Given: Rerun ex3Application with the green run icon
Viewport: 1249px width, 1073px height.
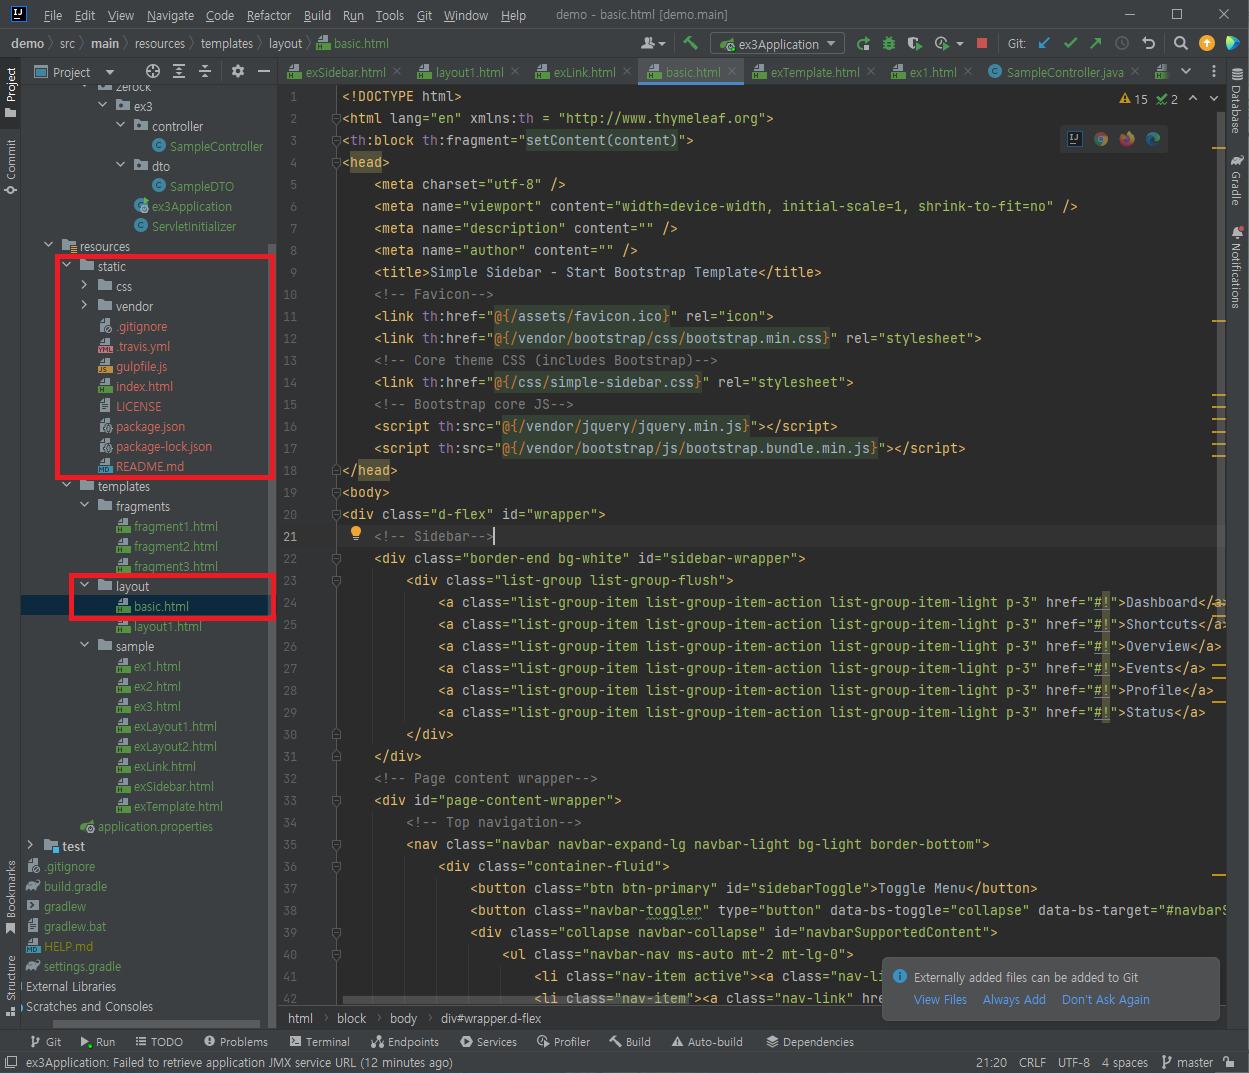Looking at the screenshot, I should tap(863, 43).
